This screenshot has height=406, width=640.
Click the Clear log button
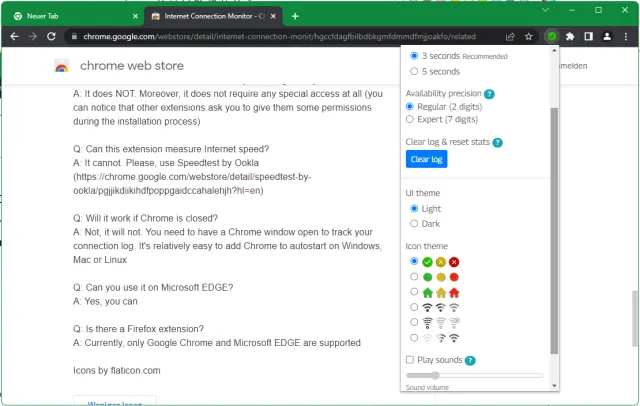coord(427,159)
